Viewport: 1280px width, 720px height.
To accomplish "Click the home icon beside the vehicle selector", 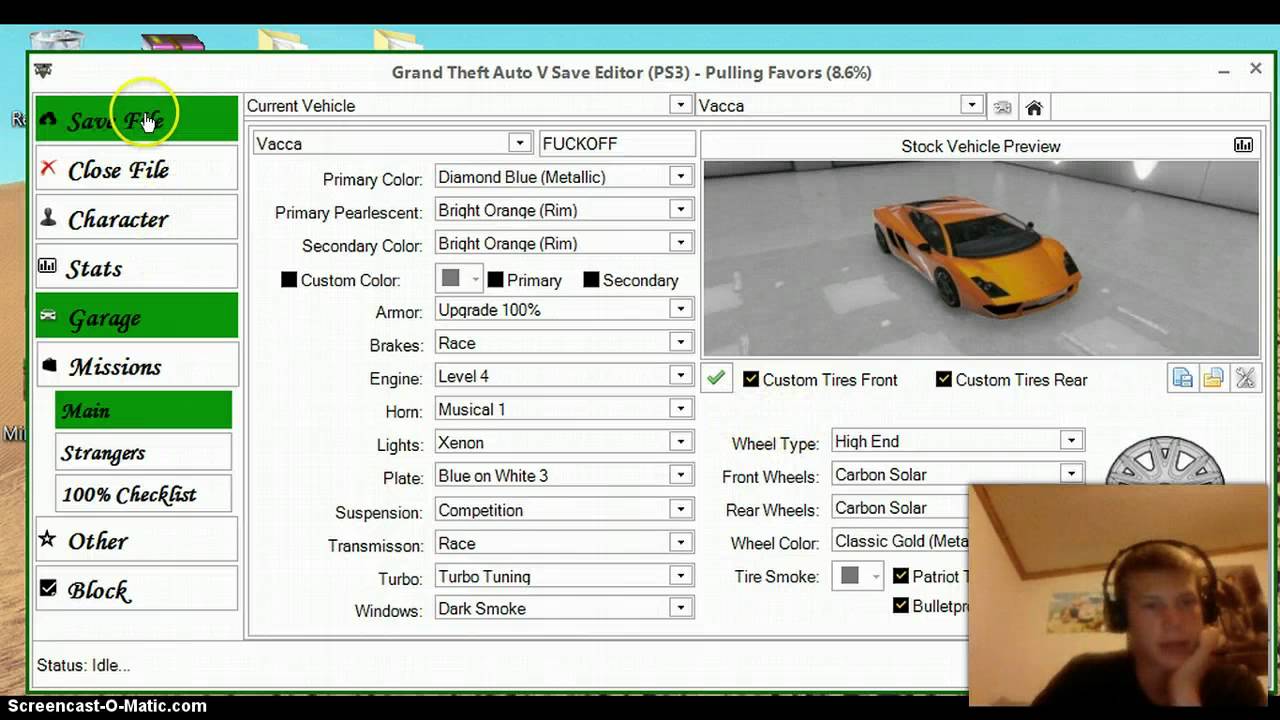I will (x=1034, y=107).
